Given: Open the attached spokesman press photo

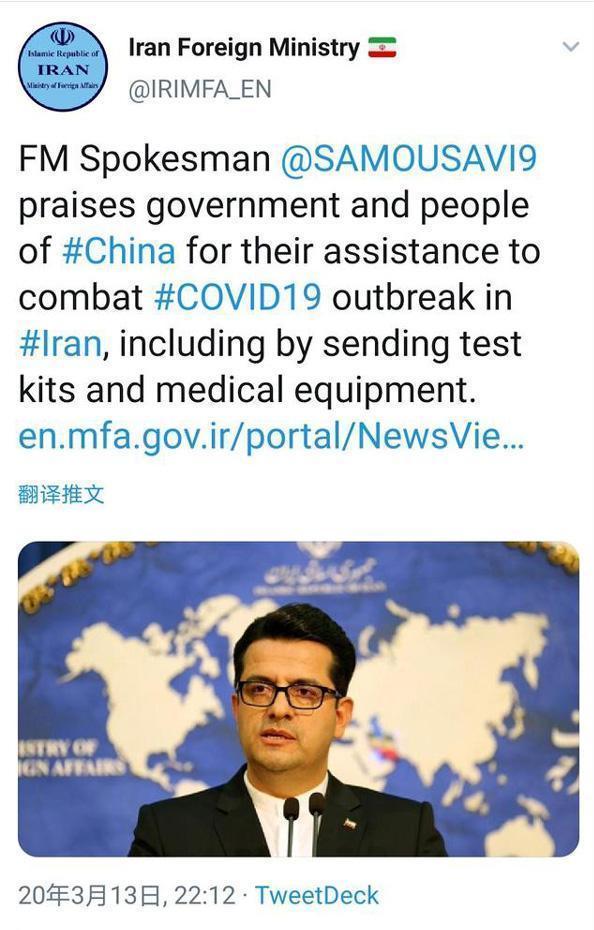Looking at the screenshot, I should coord(298,699).
